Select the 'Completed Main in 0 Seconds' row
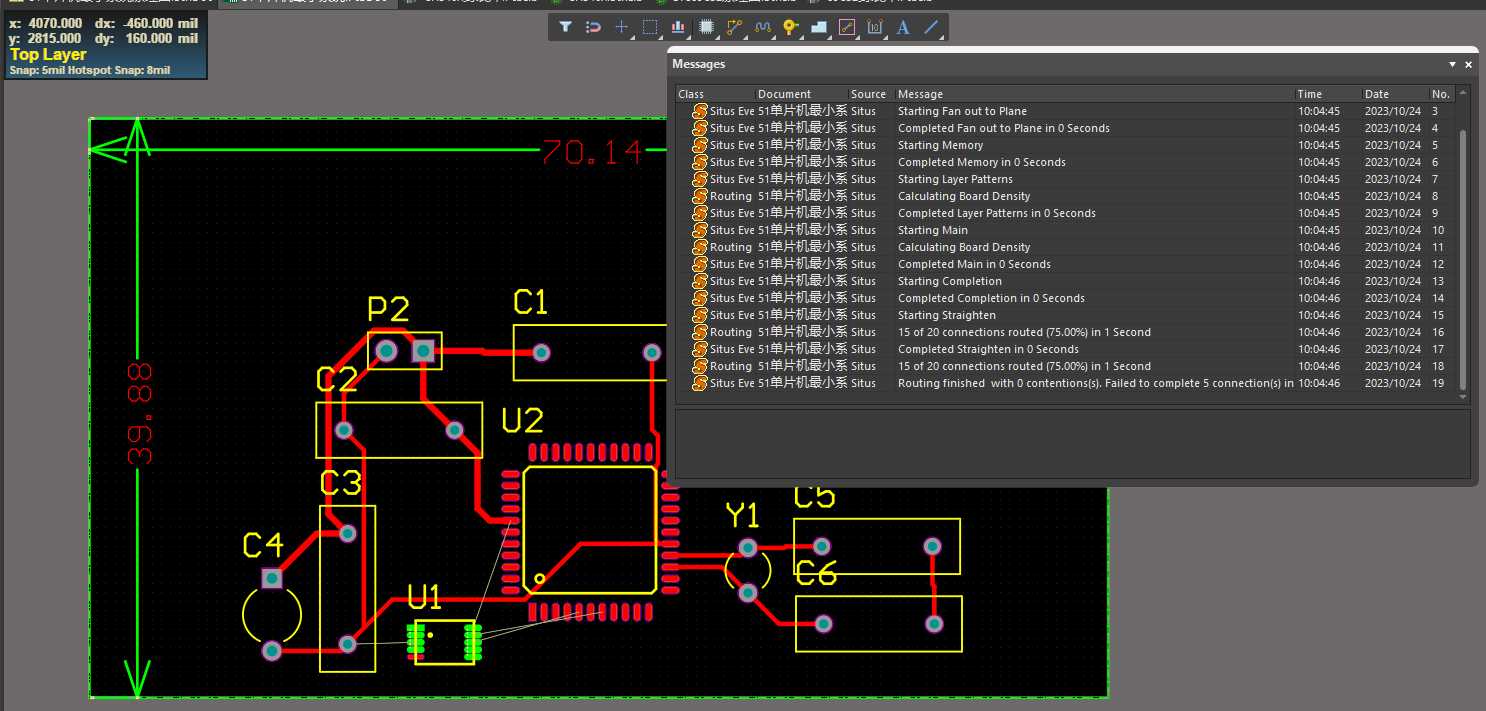The height and width of the screenshot is (711, 1486). pyautogui.click(x=1066, y=264)
